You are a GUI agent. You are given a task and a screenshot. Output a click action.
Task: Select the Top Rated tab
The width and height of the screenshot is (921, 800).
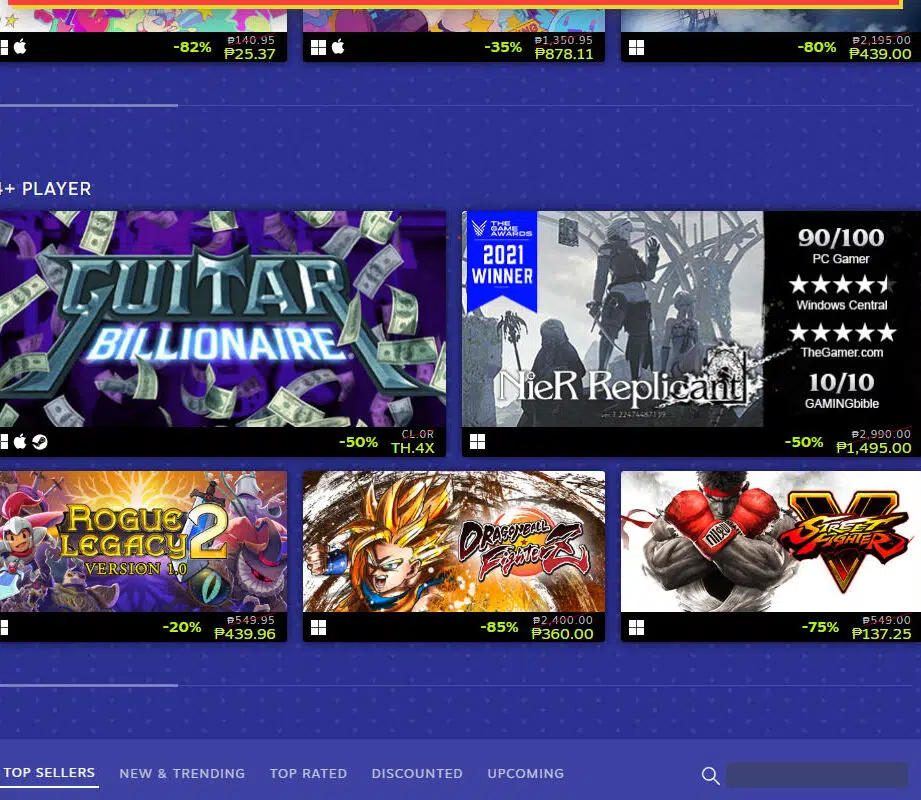click(308, 774)
